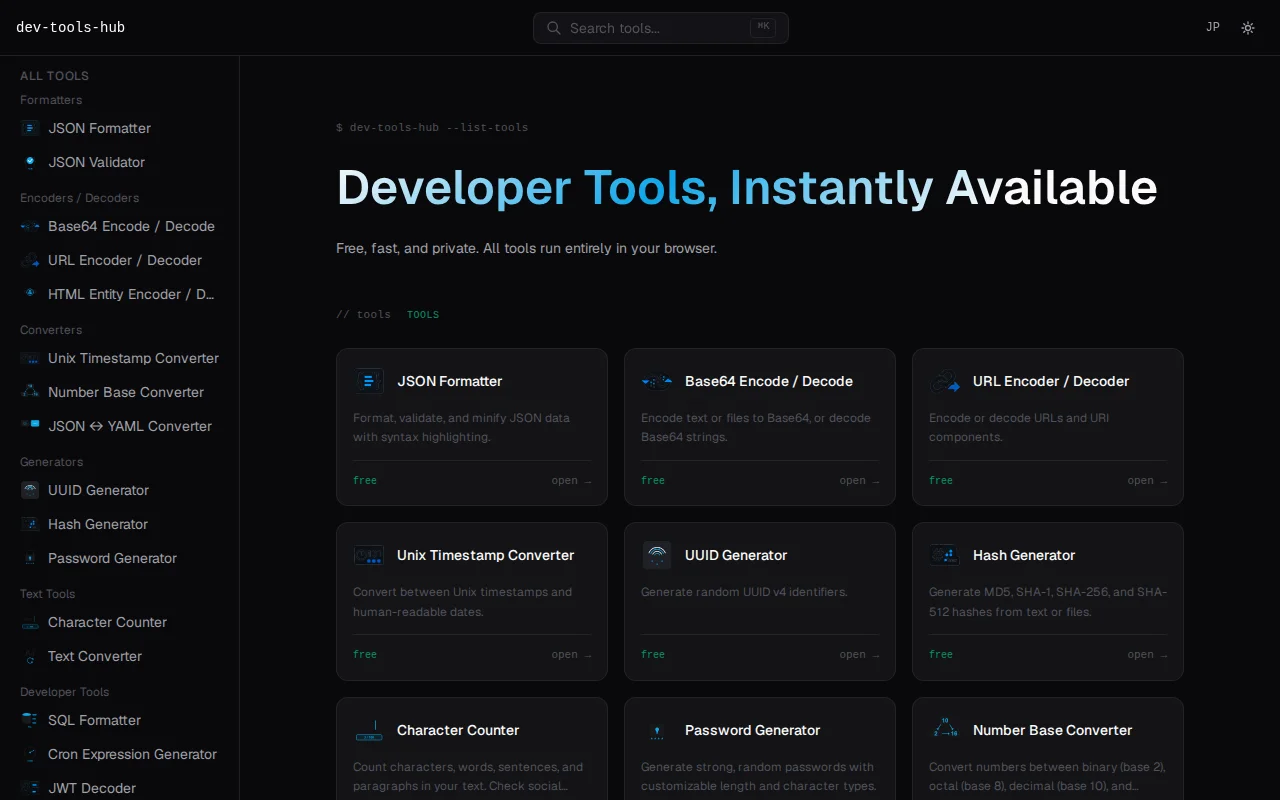Image resolution: width=1280 pixels, height=800 pixels.
Task: Open Password Generator in sidebar
Action: click(x=119, y=558)
